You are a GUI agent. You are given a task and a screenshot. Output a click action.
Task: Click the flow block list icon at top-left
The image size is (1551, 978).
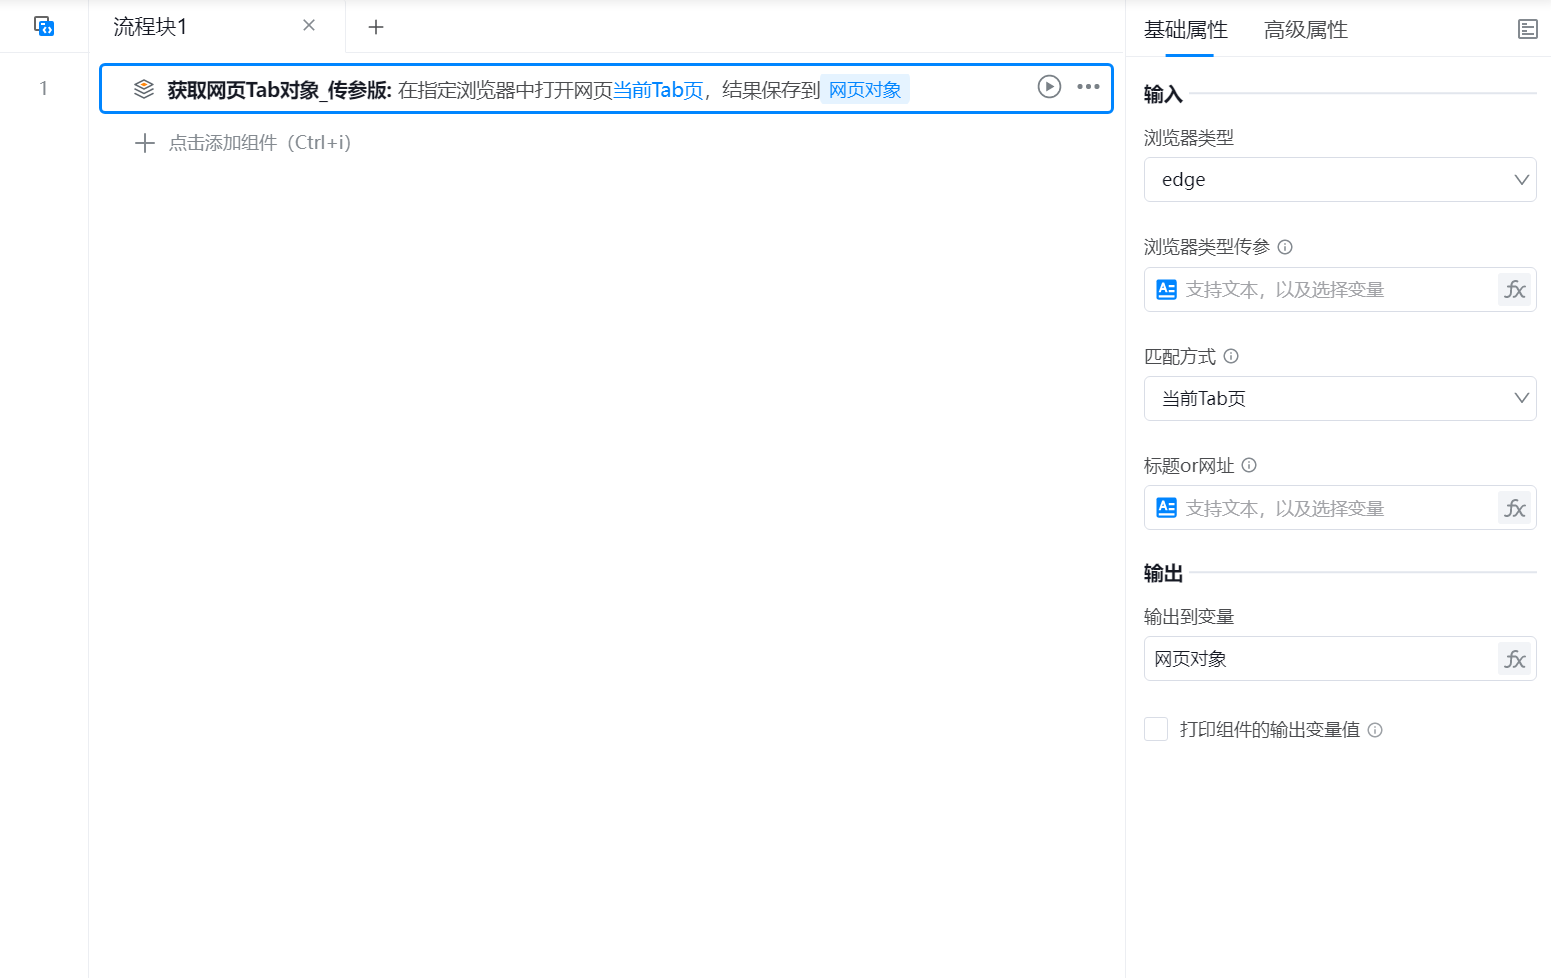pos(44,26)
